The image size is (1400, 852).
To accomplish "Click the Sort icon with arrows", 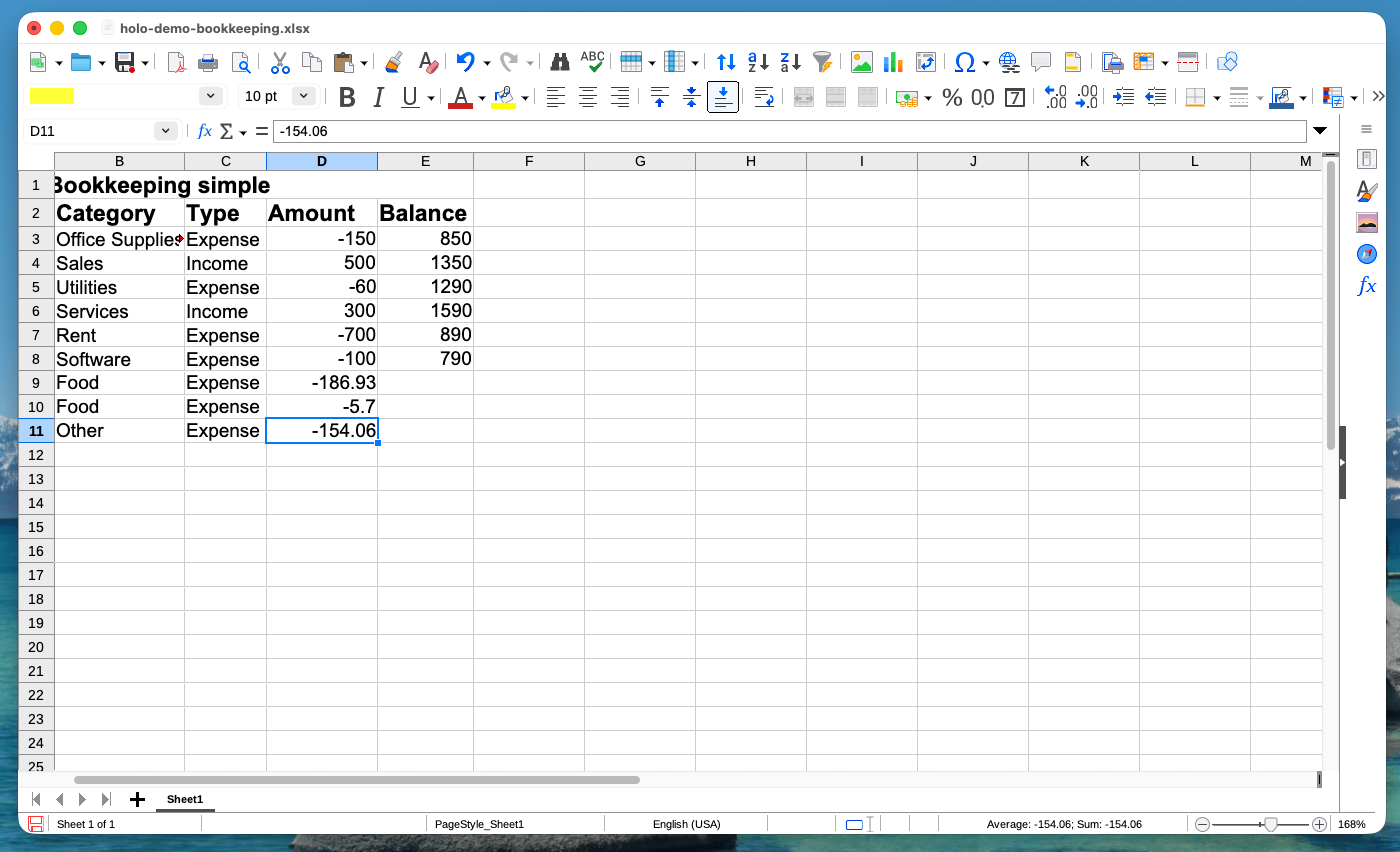I will click(727, 62).
